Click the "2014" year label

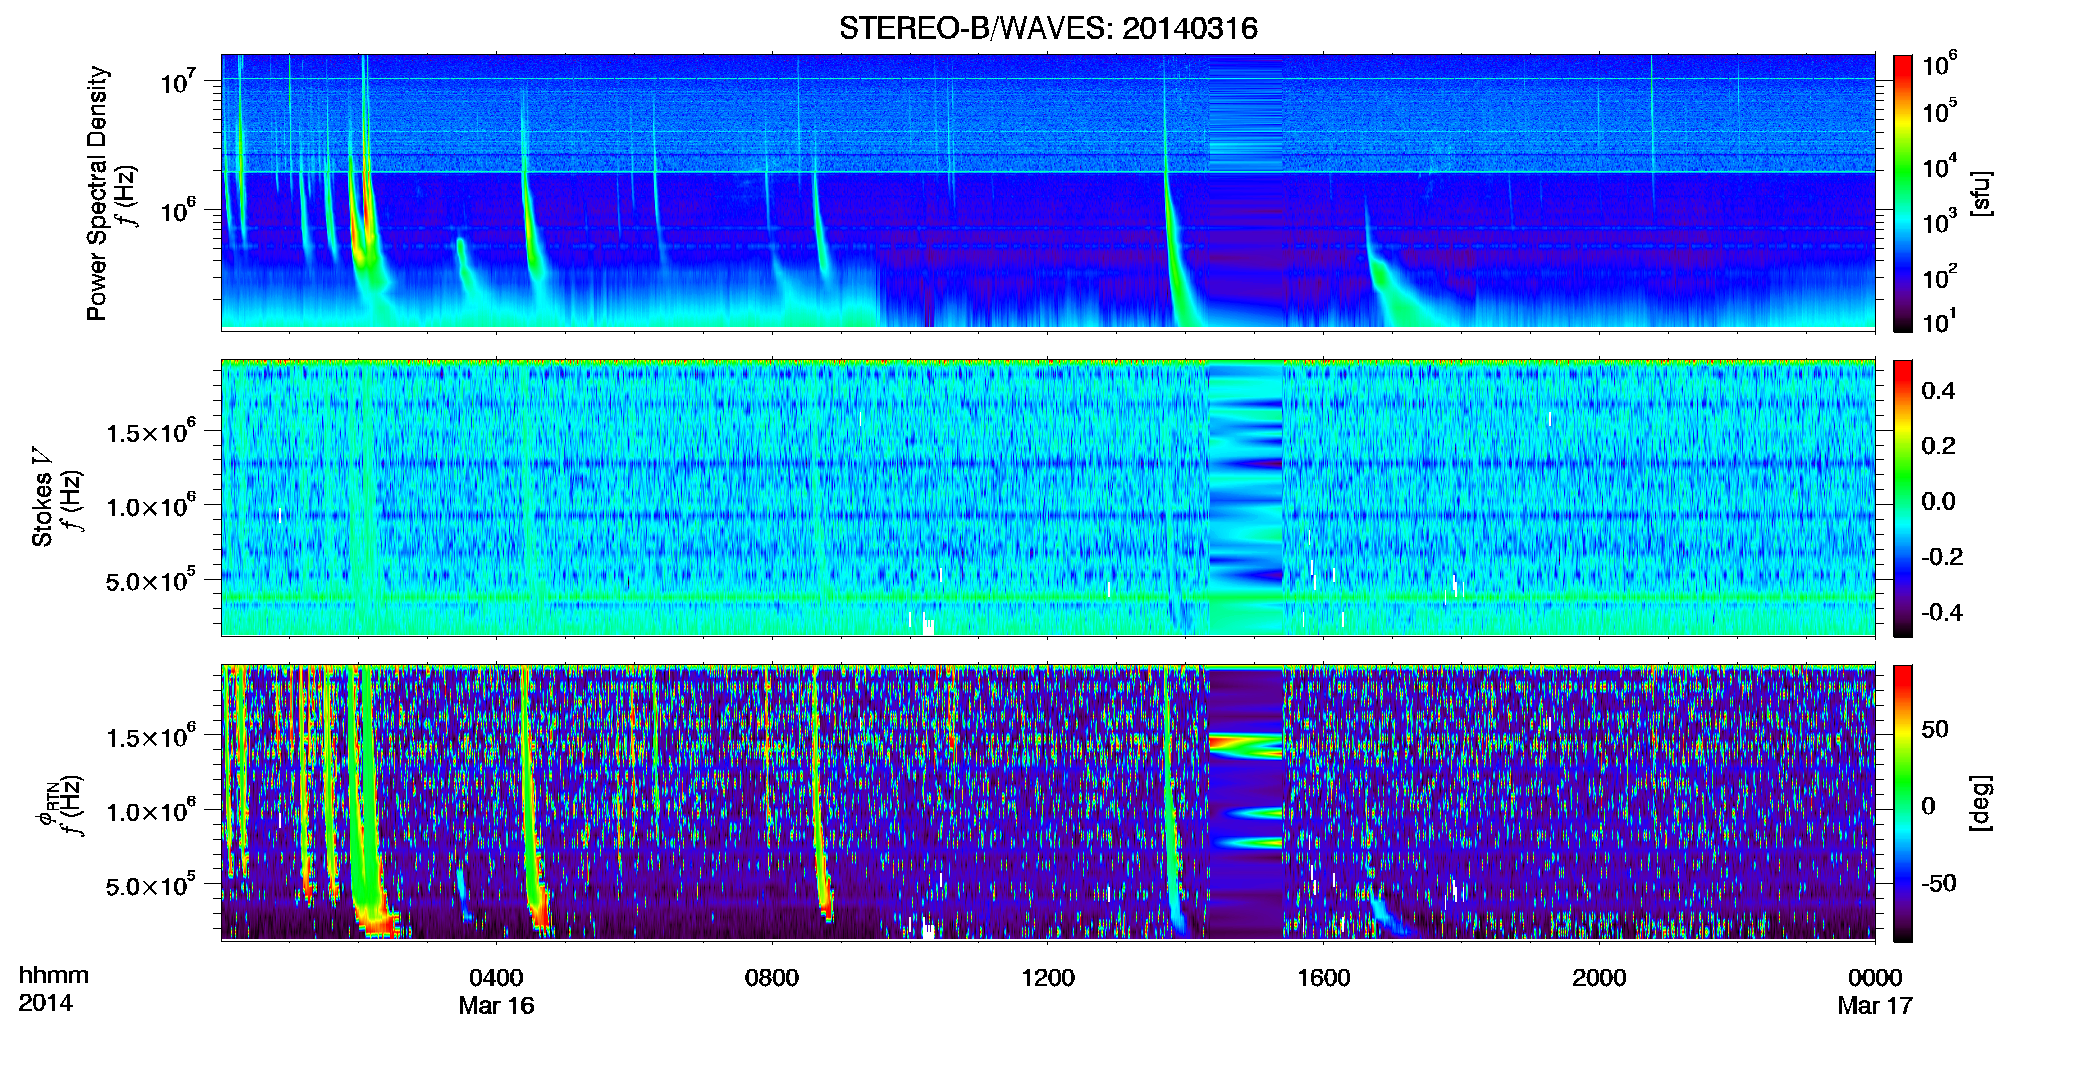click(x=45, y=1003)
